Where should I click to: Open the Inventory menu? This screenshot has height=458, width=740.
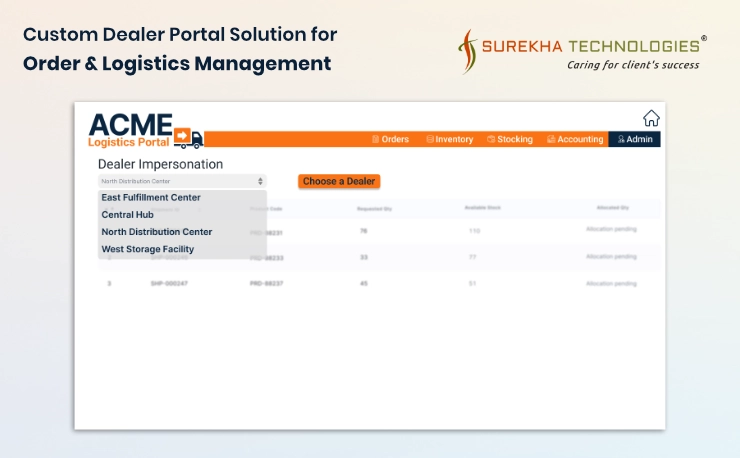(450, 139)
